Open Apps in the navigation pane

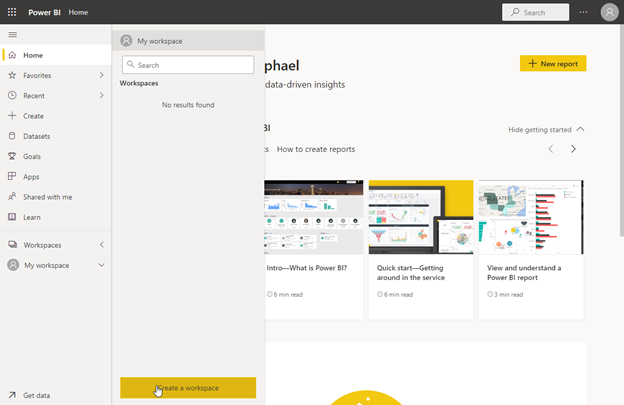(x=56, y=176)
